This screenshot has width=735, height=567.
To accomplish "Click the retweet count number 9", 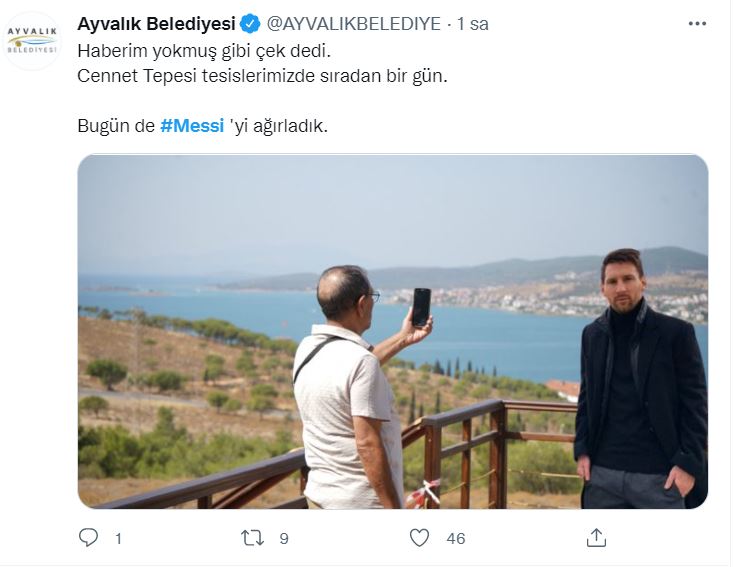I will pyautogui.click(x=284, y=539).
